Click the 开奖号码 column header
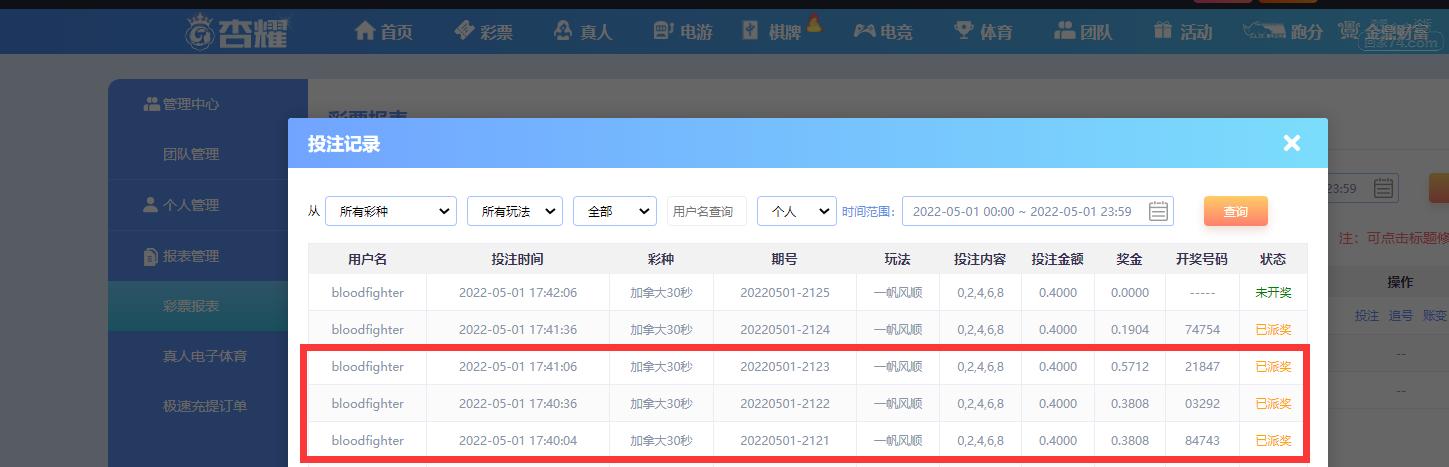The width and height of the screenshot is (1449, 467). click(x=1202, y=259)
